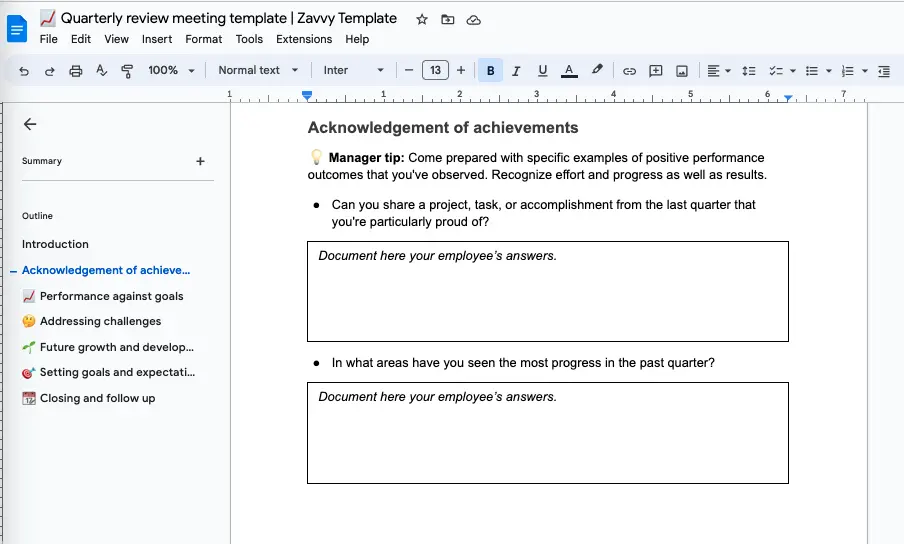Open numbered list style dropdown arrow
Screen dimensions: 904x544
point(865,71)
